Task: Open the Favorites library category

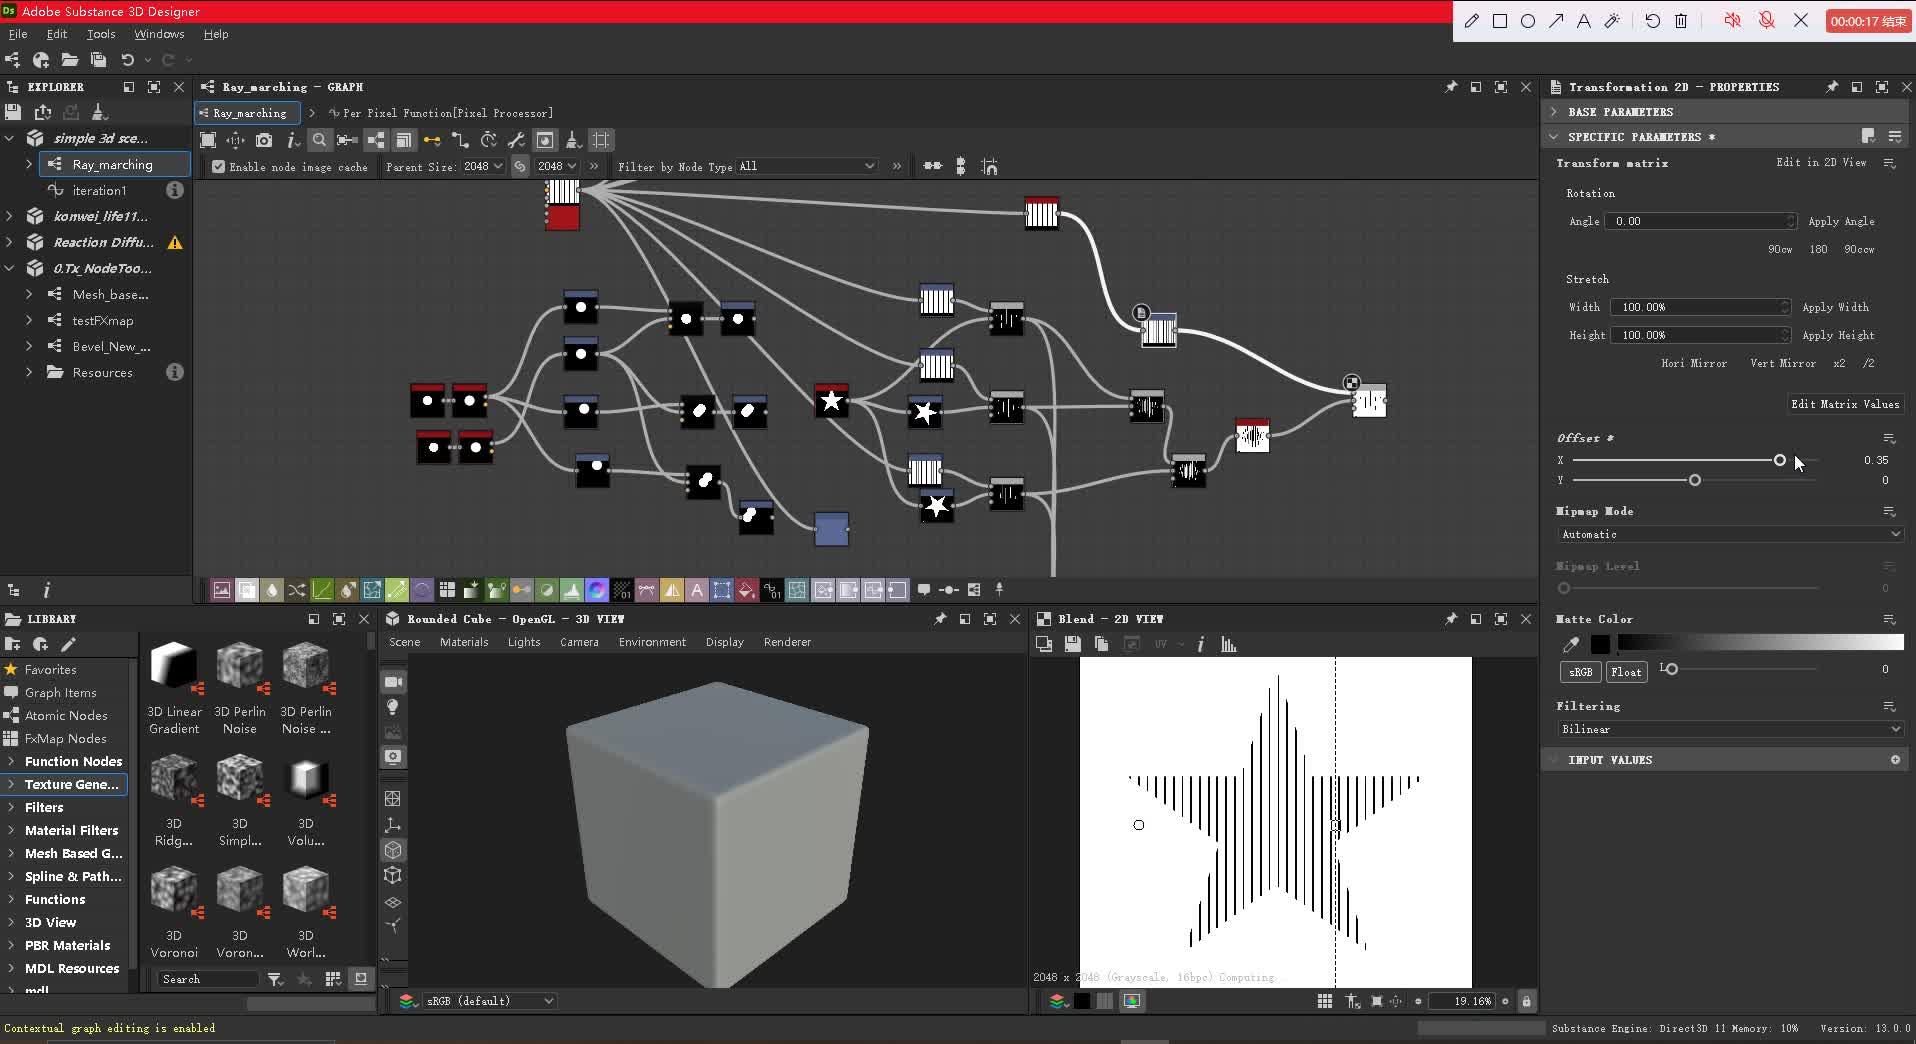Action: (x=50, y=669)
